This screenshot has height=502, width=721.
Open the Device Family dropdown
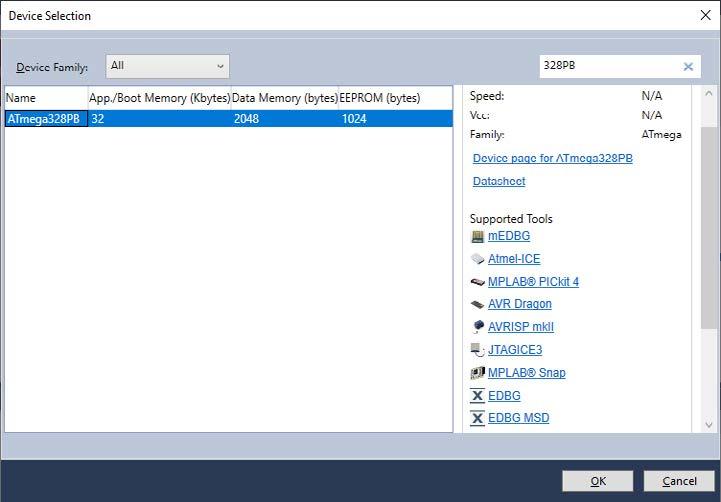tap(167, 66)
